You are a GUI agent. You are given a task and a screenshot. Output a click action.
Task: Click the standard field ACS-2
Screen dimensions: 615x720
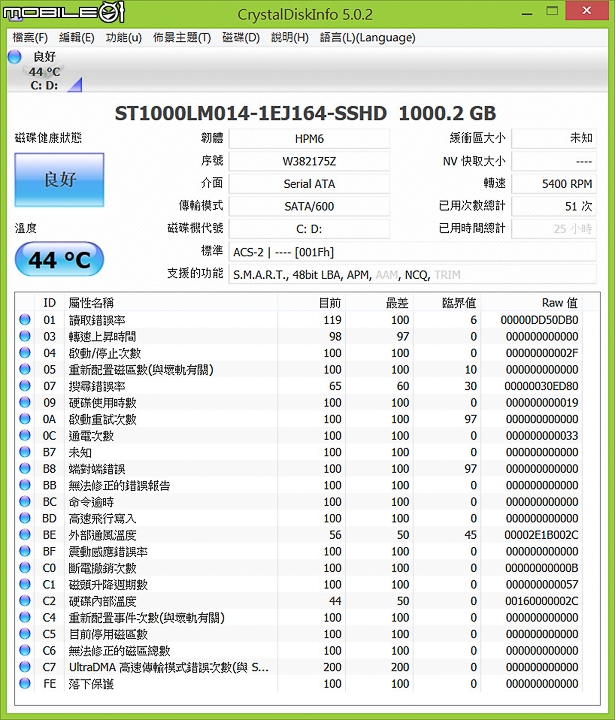click(412, 252)
